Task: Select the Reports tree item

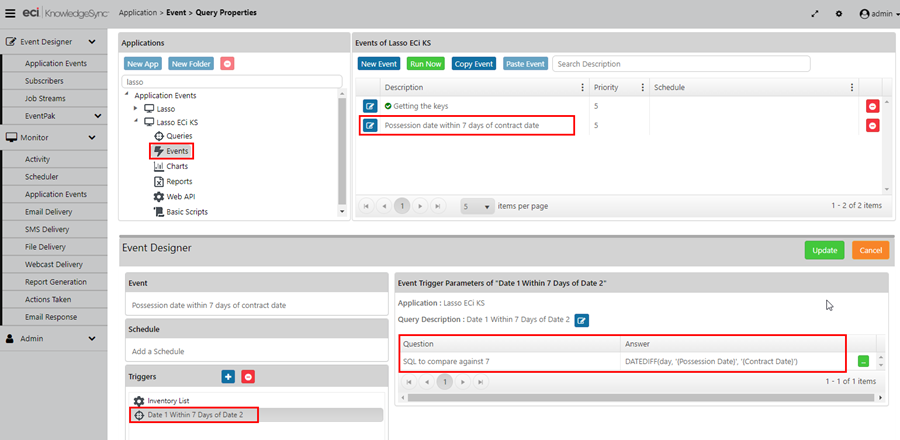Action: 173,181
